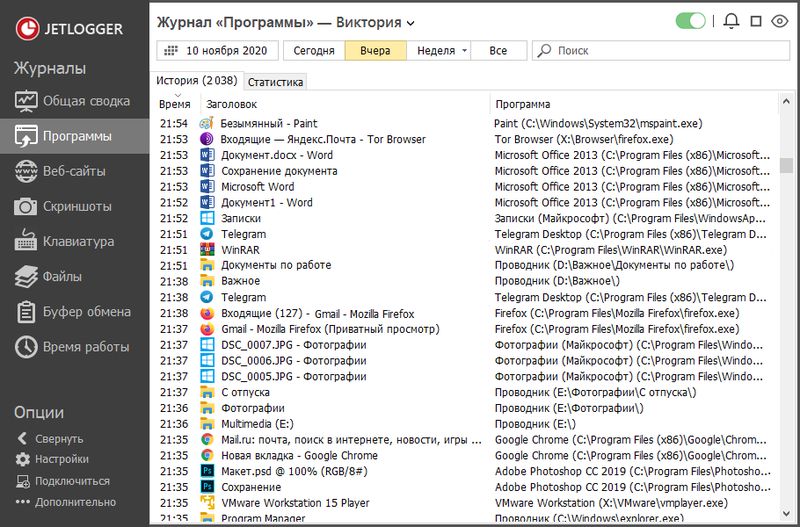Switch to the История tab
Image resolution: width=800 pixels, height=527 pixels.
click(x=197, y=81)
